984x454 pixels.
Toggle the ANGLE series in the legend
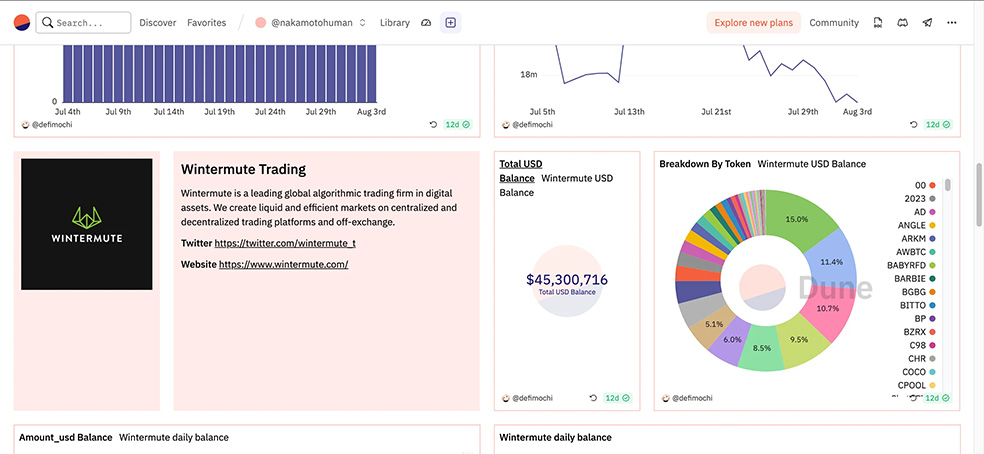[917, 225]
